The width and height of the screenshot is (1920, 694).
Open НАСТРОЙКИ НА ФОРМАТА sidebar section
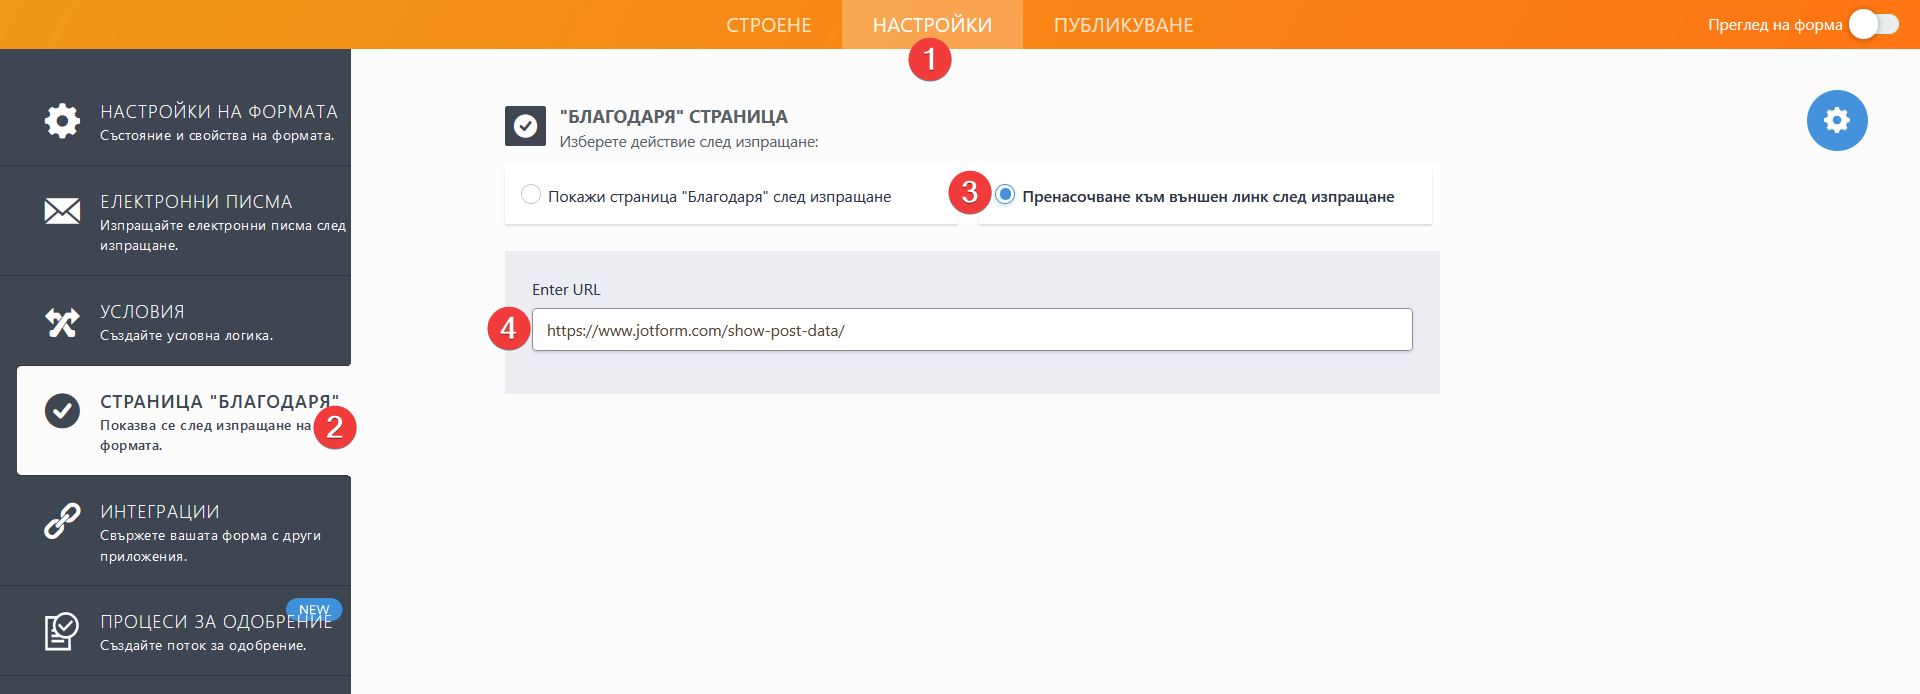click(175, 121)
